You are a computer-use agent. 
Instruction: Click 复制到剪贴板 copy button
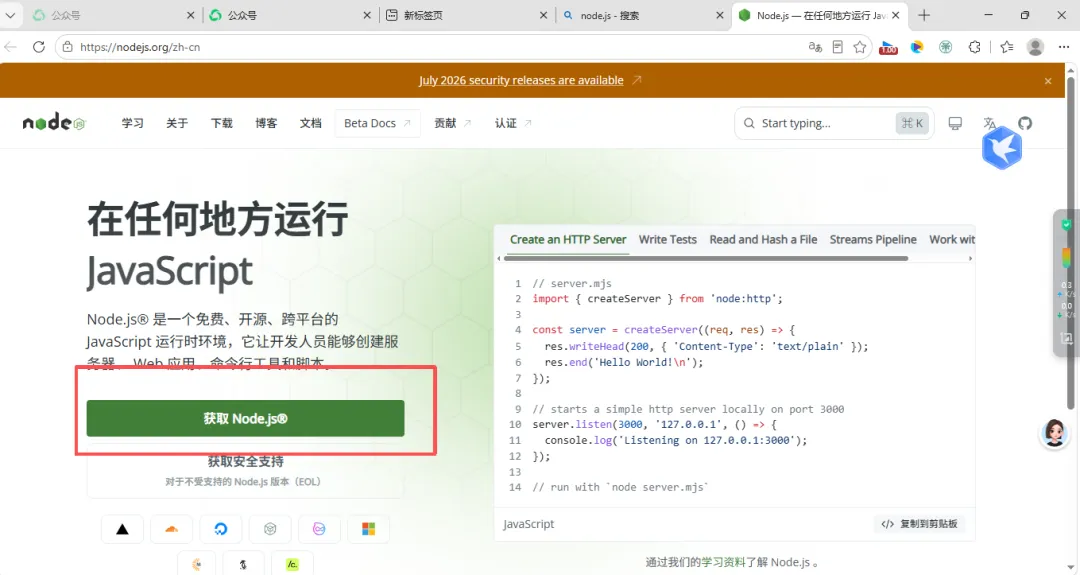[x=920, y=524]
